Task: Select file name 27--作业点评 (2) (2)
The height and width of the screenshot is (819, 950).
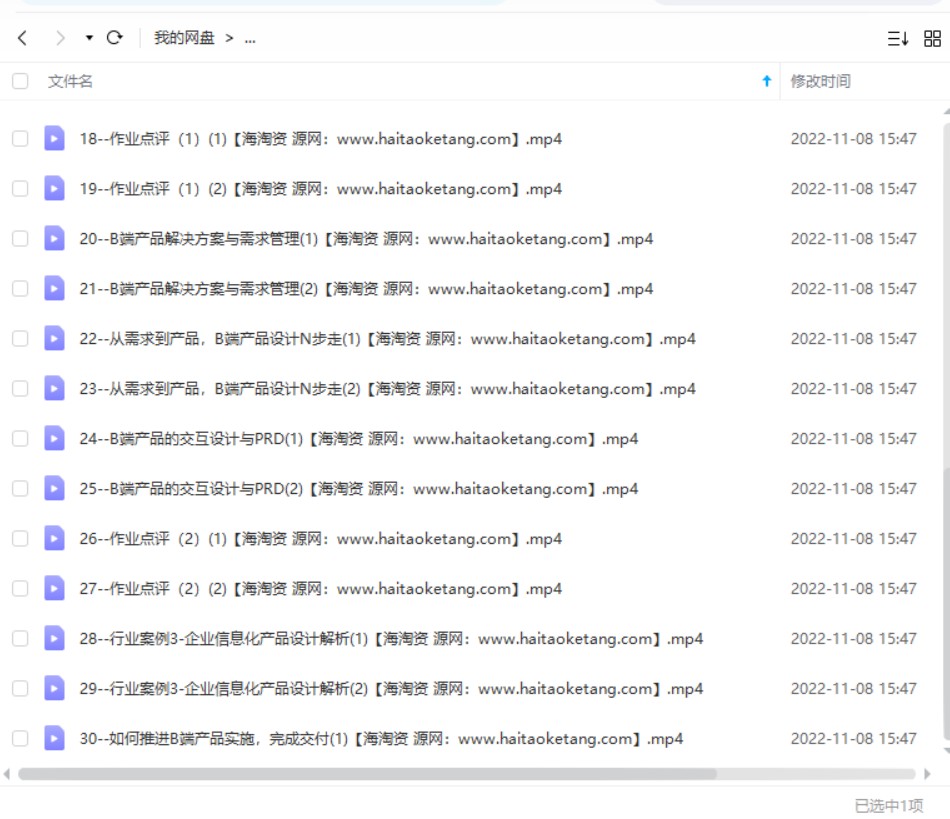Action: 321,589
